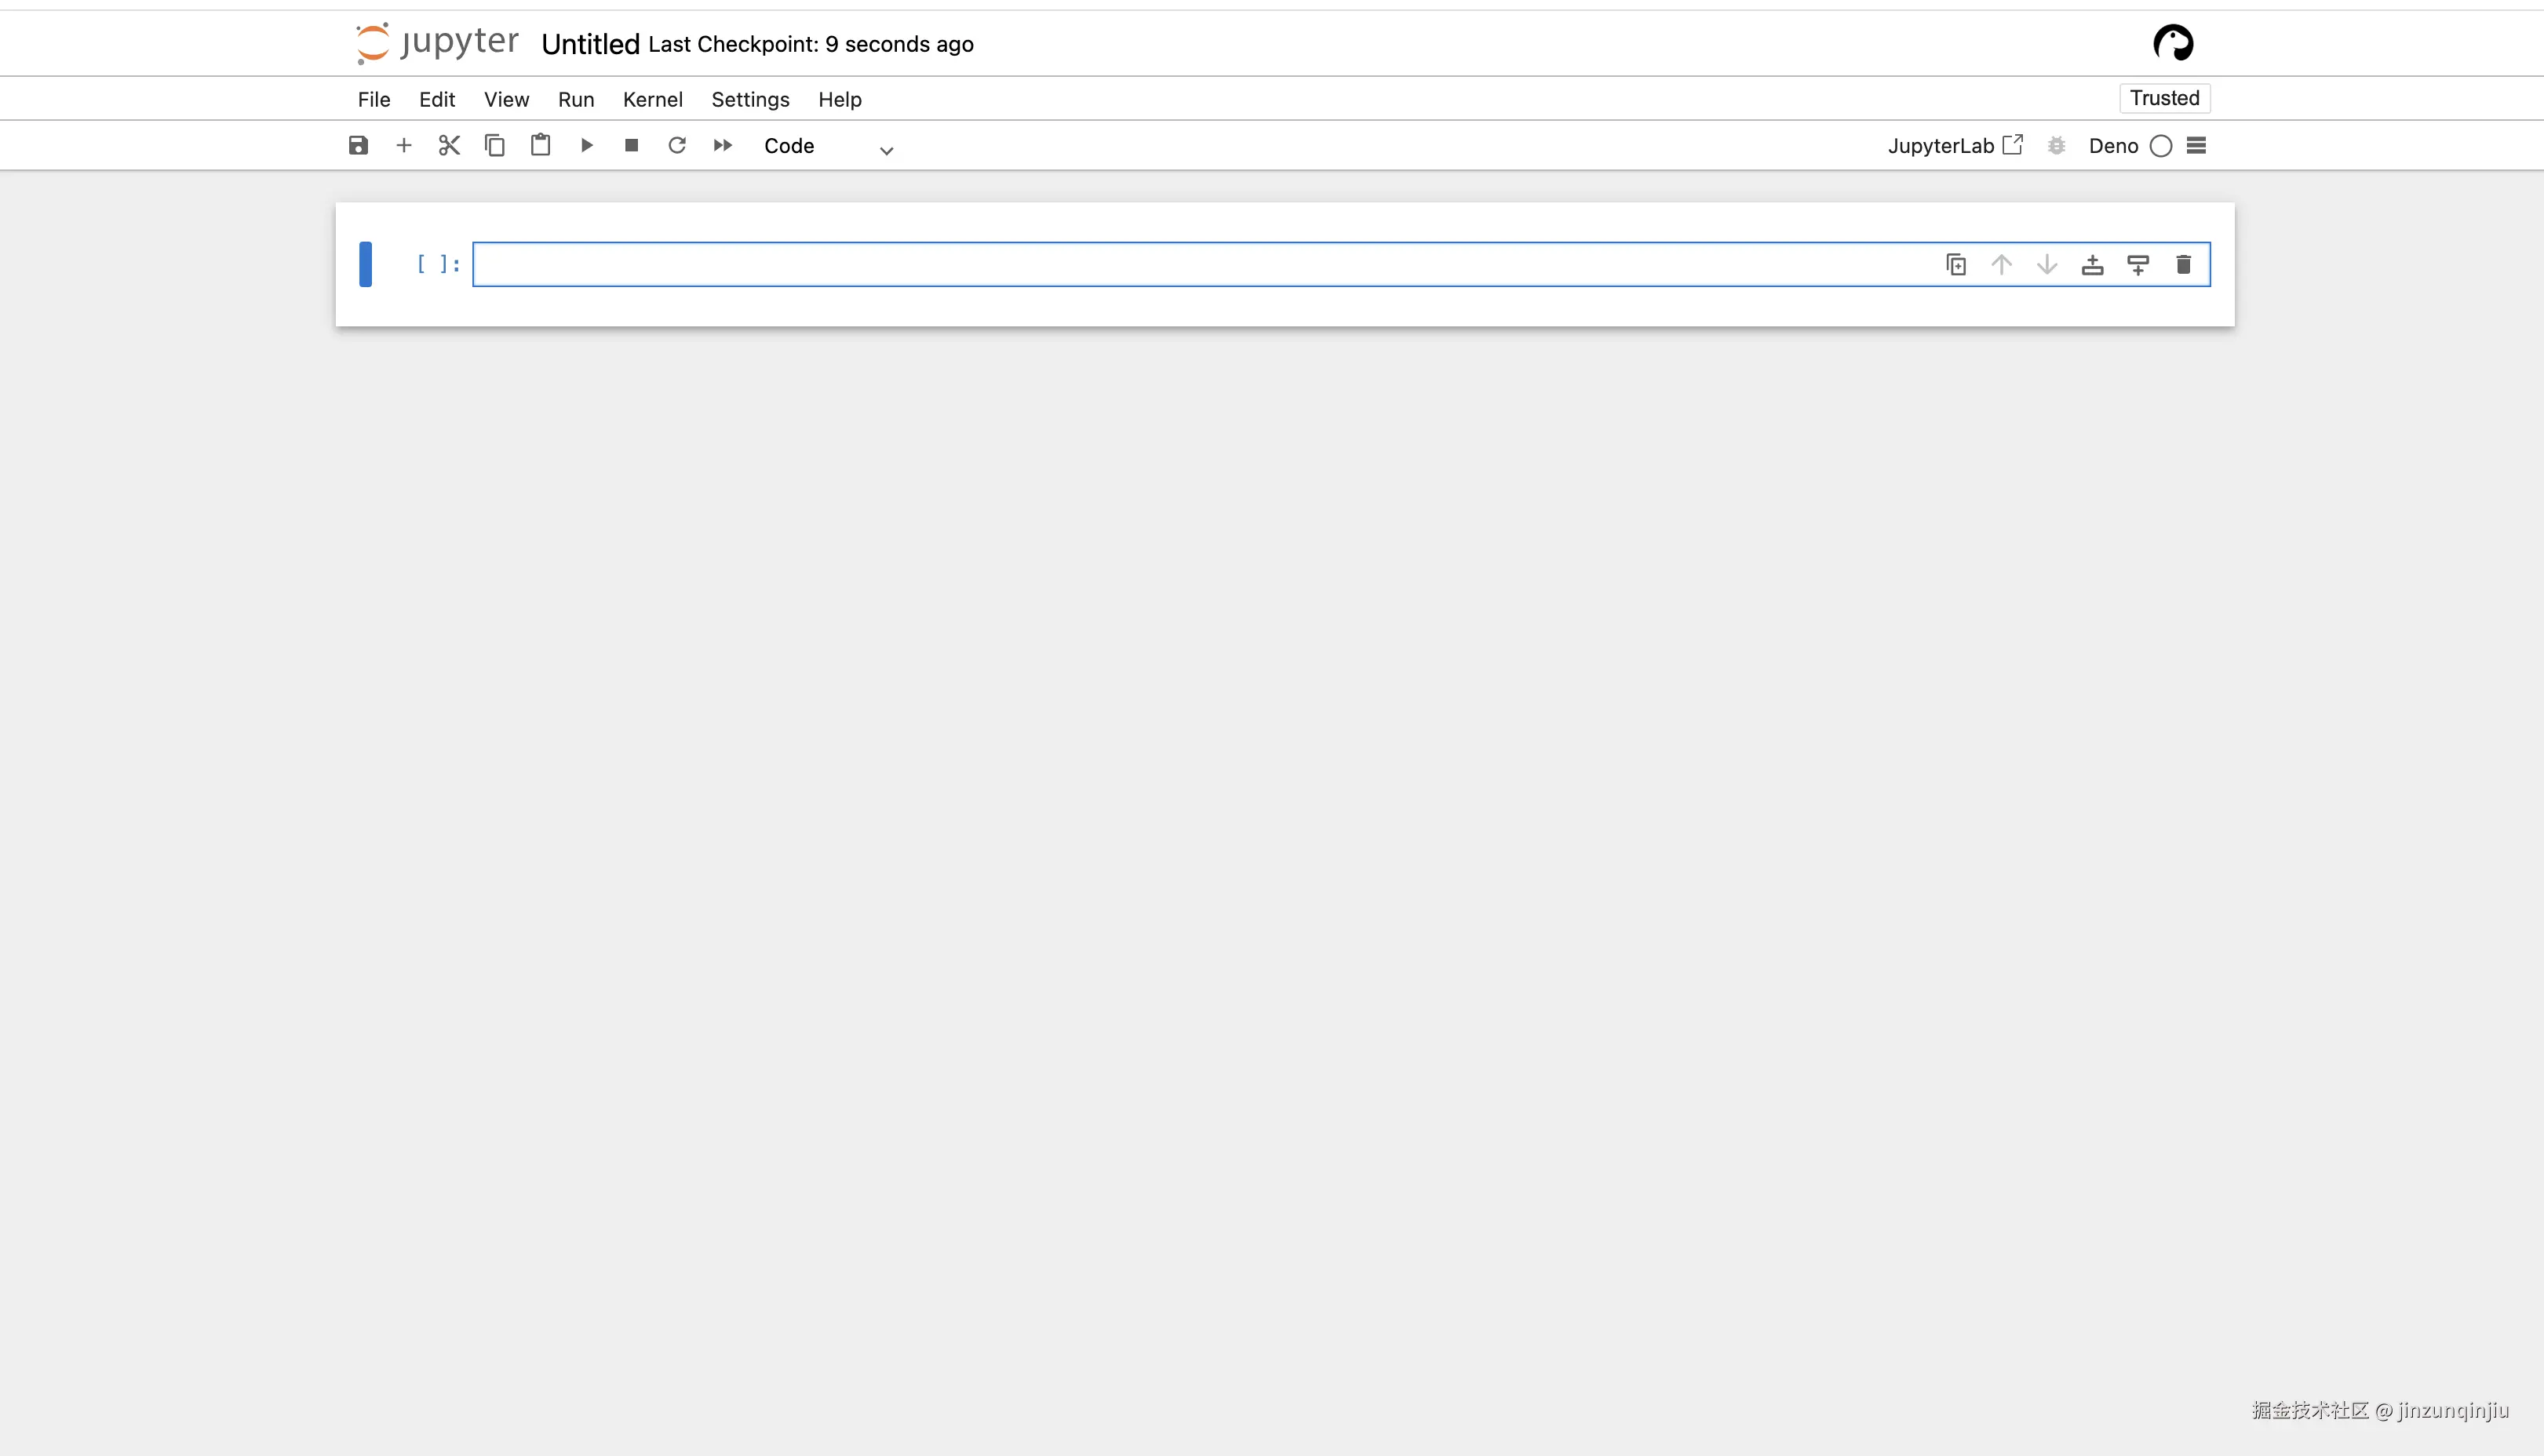
Task: Insert a cell with the plus icon
Action: (x=404, y=146)
